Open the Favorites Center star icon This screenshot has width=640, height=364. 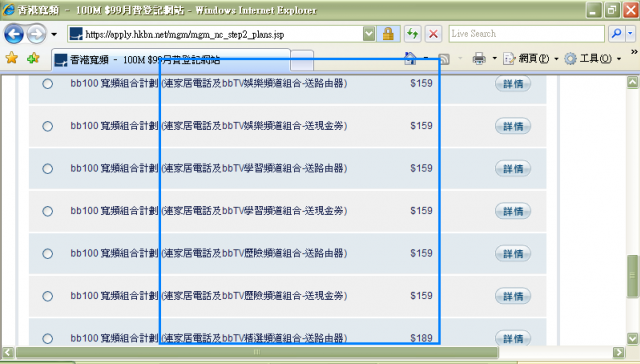click(x=12, y=58)
